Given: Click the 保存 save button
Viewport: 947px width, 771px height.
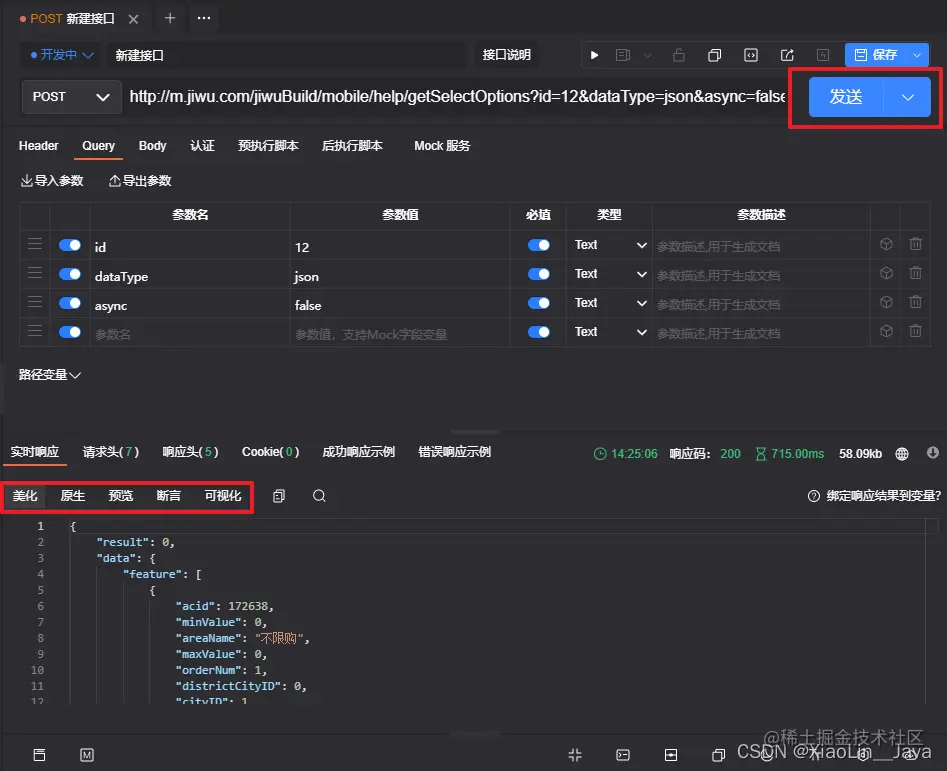Looking at the screenshot, I should click(876, 55).
